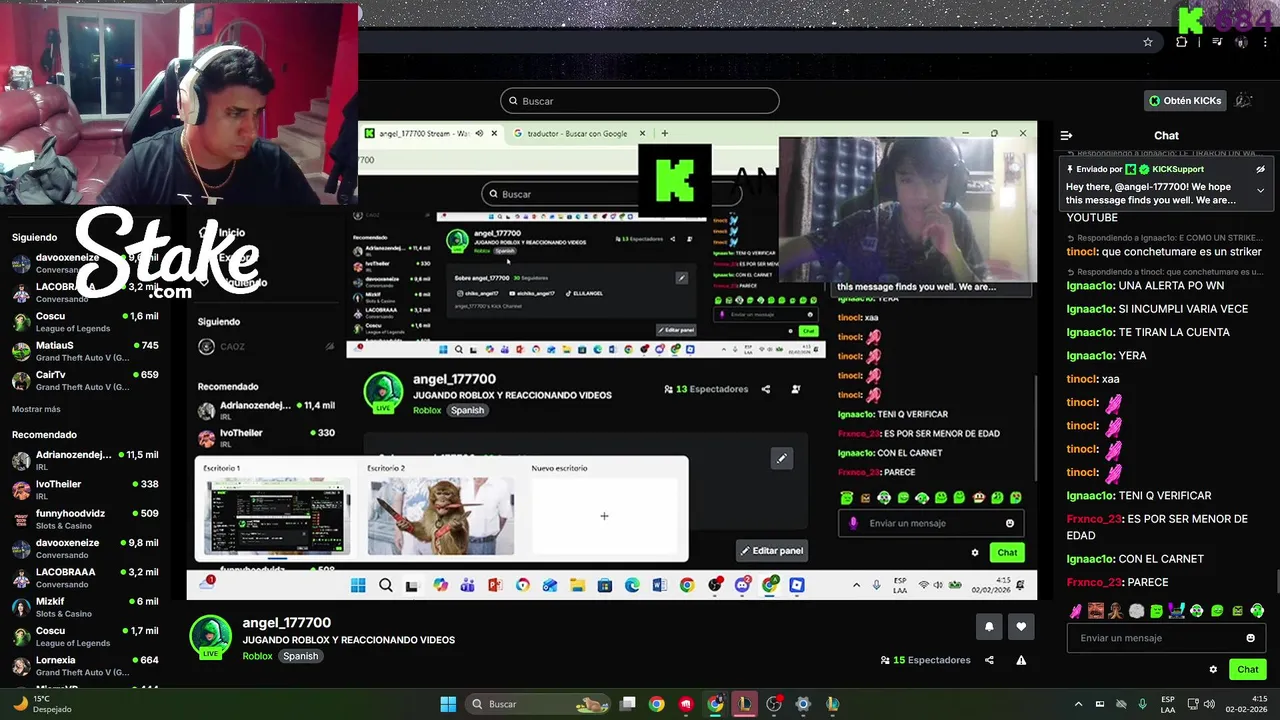This screenshot has height=720, width=1280.
Task: Switch to traductor tab in streamed browser
Action: 577,133
